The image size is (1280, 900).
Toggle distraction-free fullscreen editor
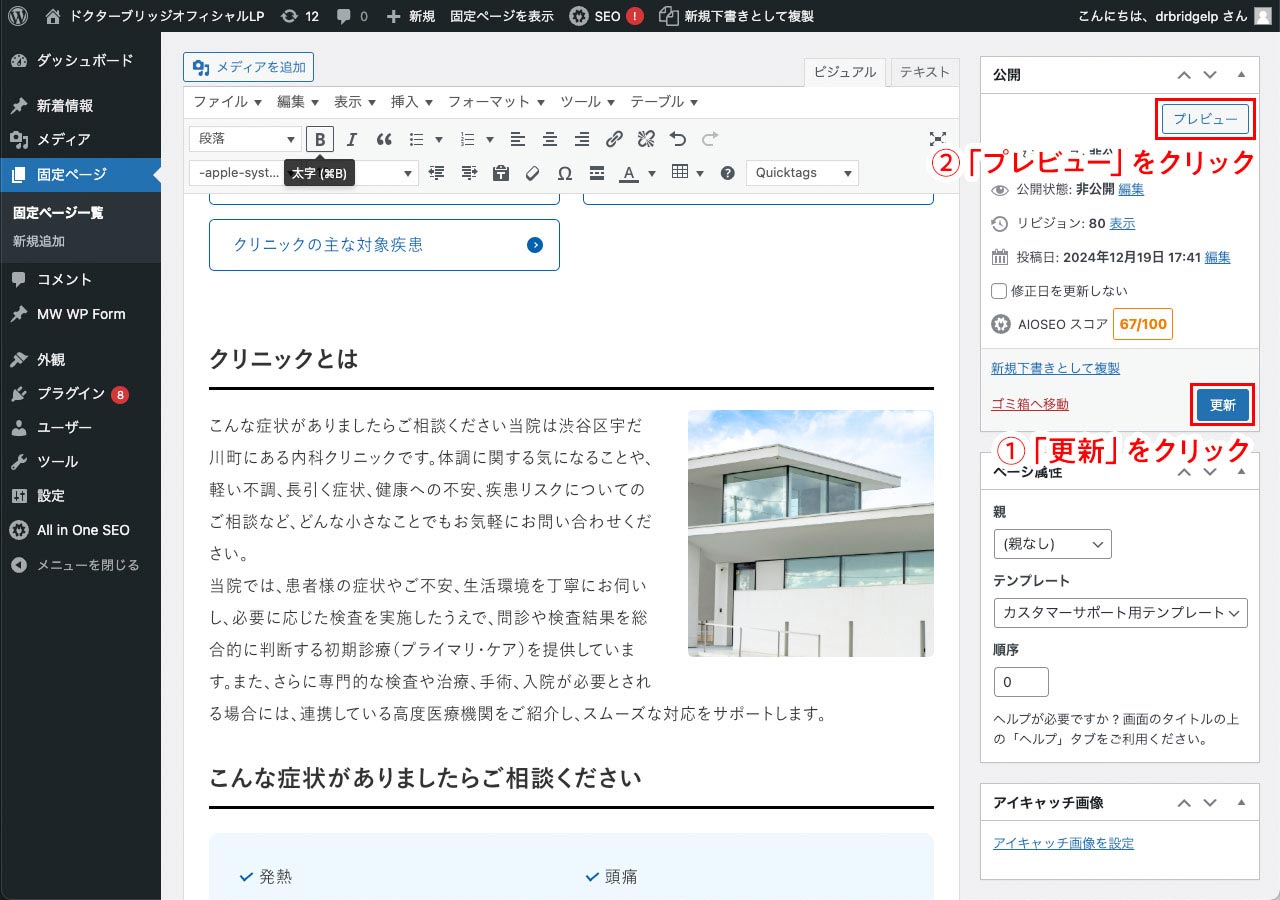(937, 139)
